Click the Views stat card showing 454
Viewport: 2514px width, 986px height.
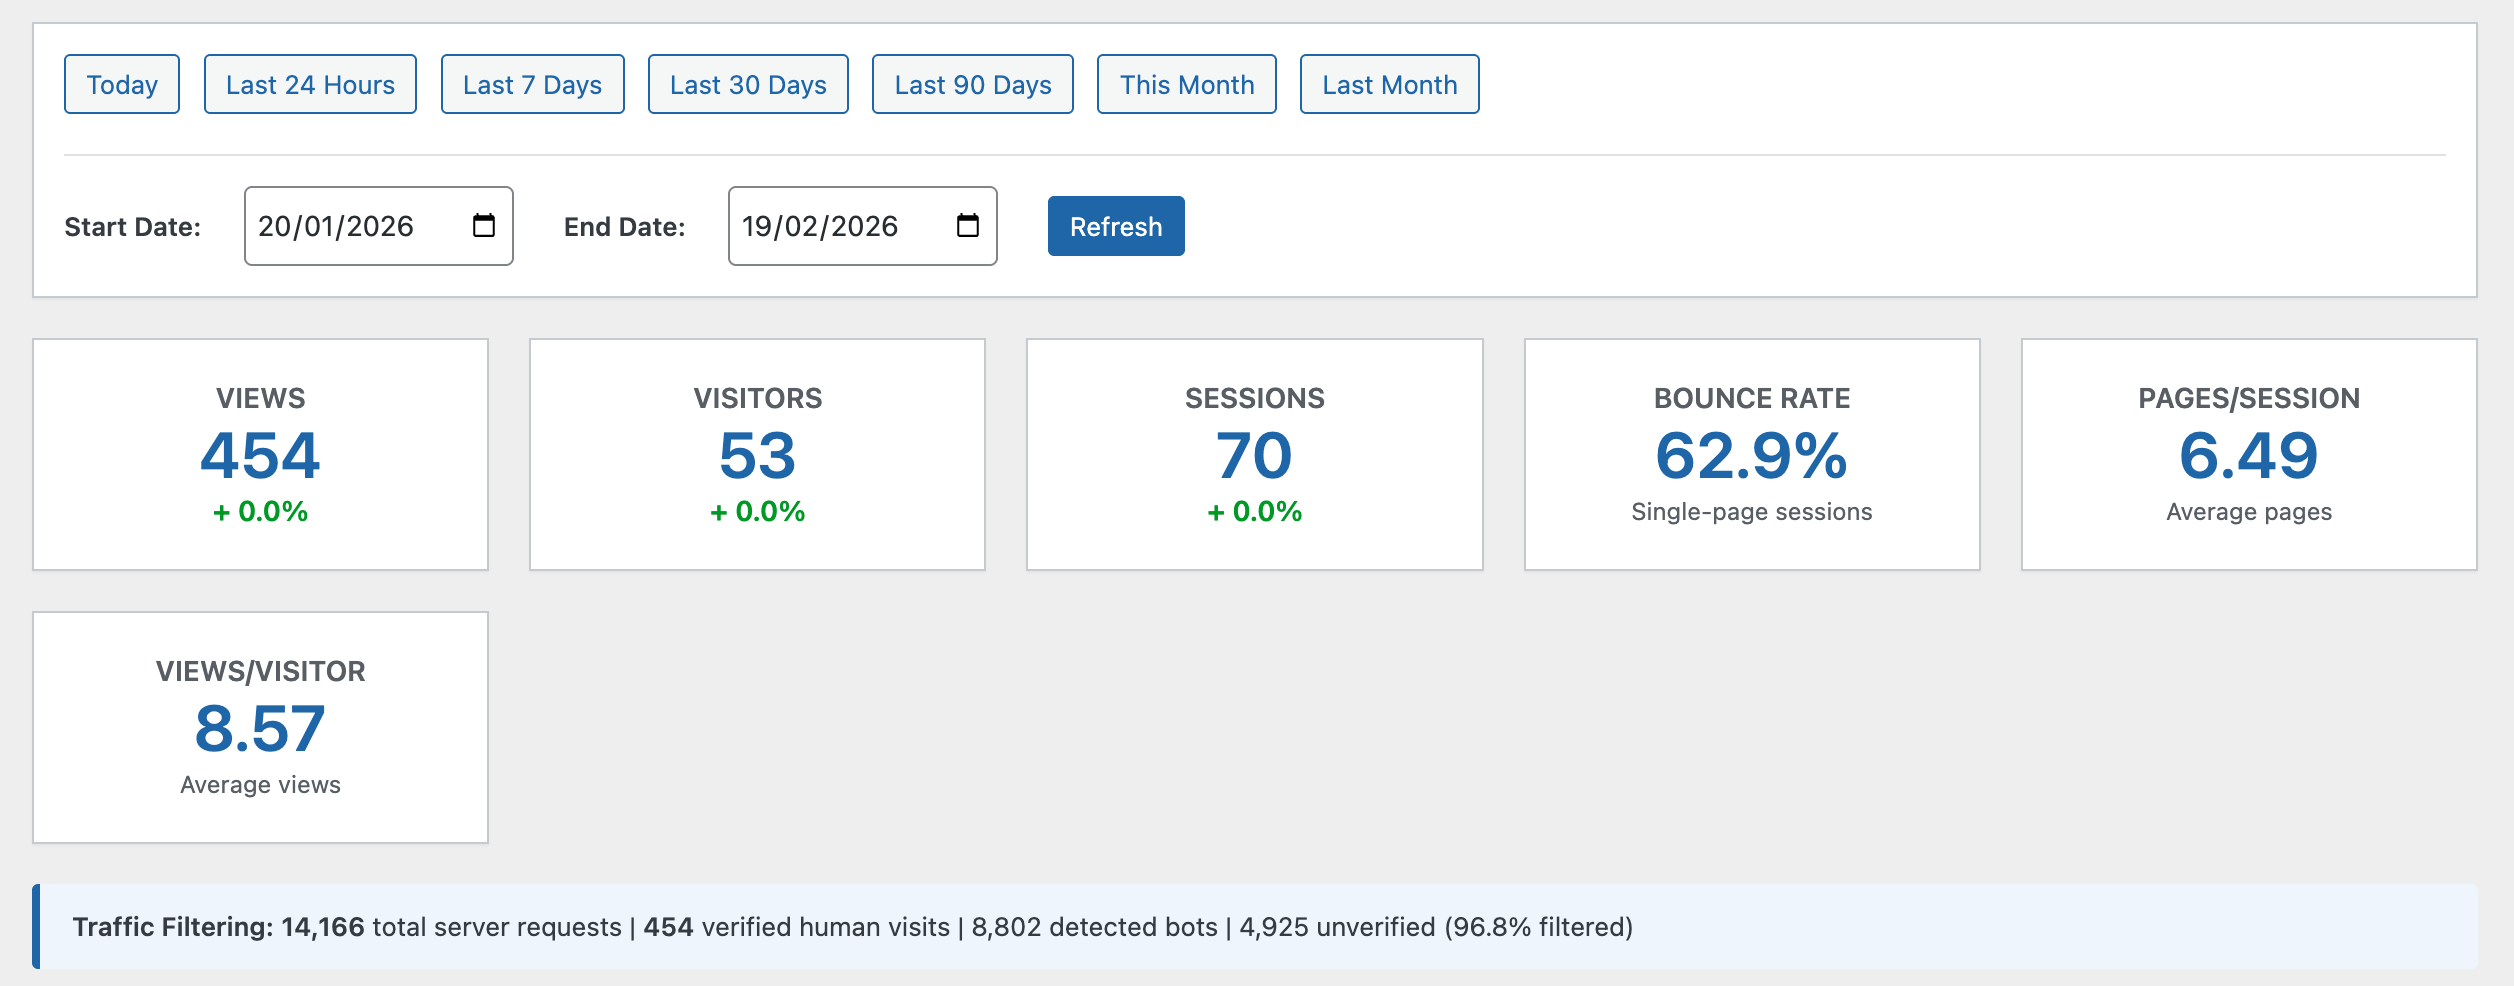tap(260, 455)
